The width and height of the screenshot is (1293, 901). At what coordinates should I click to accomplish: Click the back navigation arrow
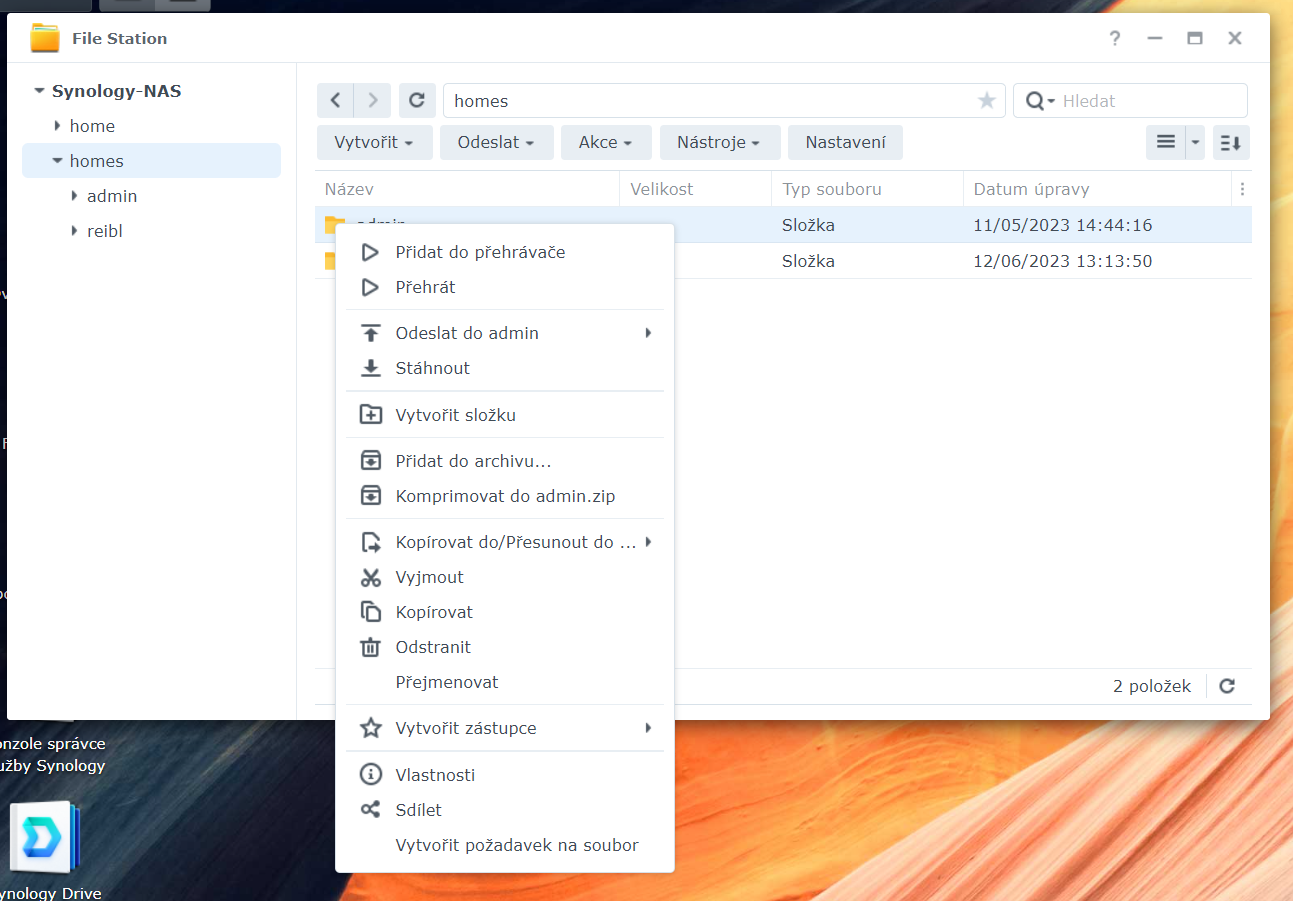[x=335, y=100]
